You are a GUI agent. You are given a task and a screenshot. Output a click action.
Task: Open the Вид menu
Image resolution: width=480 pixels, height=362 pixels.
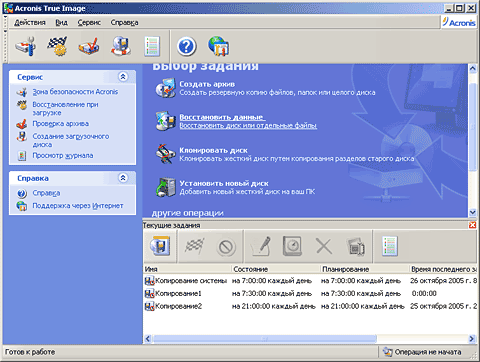[61, 23]
